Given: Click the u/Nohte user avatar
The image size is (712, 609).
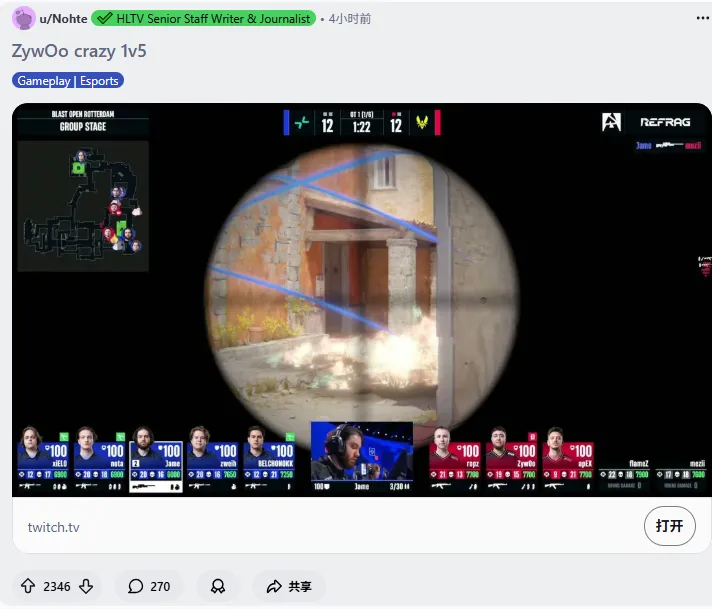Looking at the screenshot, I should point(24,18).
